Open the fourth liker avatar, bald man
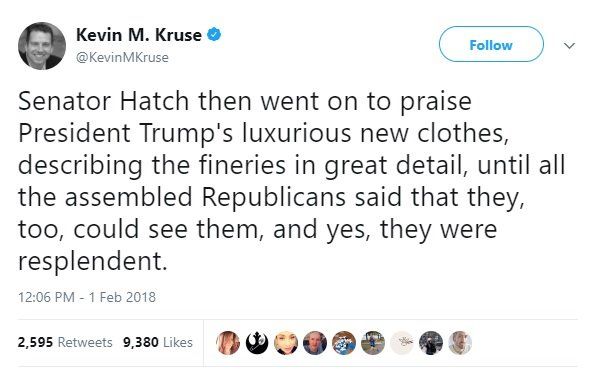 click(315, 343)
